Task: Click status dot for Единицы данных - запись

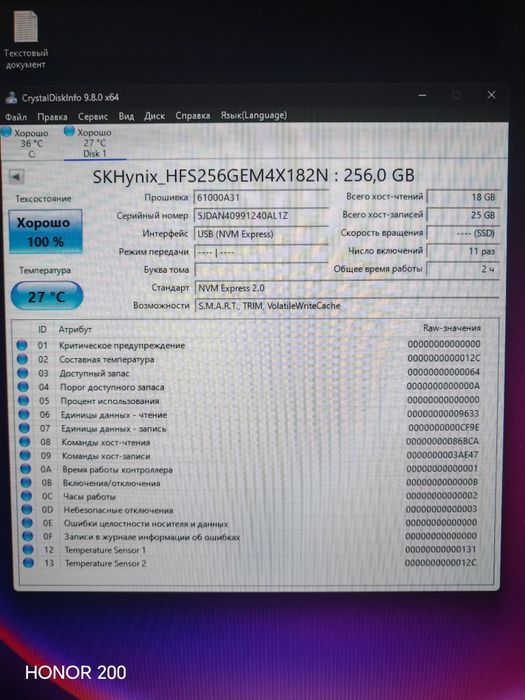Action: tap(24, 428)
